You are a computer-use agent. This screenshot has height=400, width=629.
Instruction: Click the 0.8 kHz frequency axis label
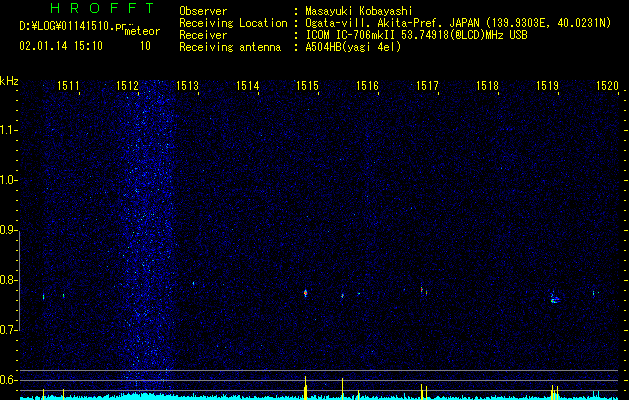[x=8, y=280]
